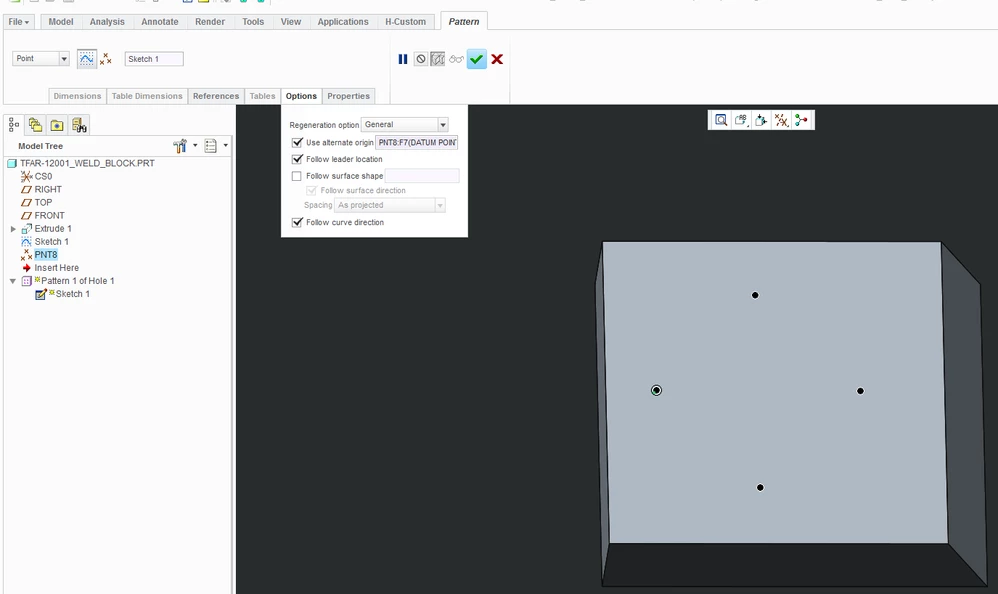
Task: Uncheck Follow curve direction
Action: click(297, 222)
